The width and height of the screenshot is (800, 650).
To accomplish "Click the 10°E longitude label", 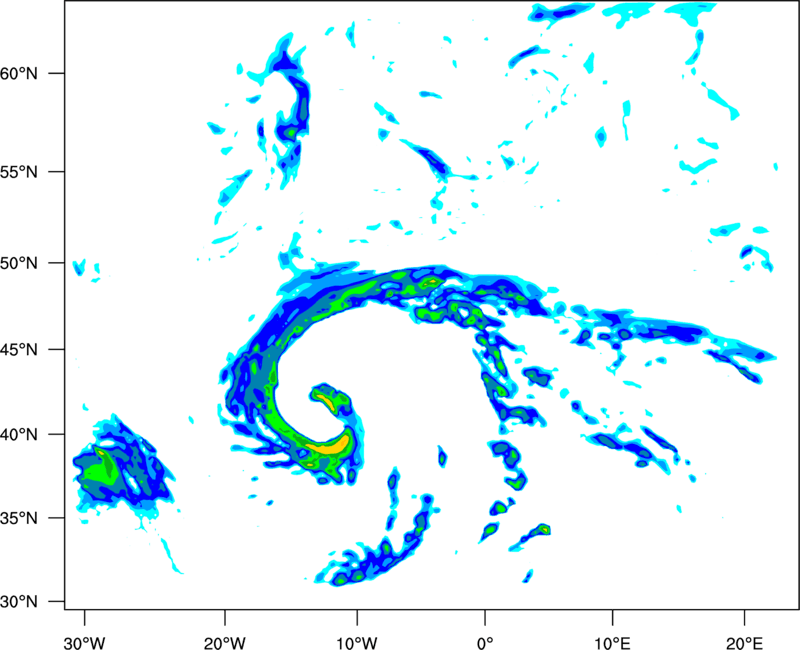I will click(612, 643).
